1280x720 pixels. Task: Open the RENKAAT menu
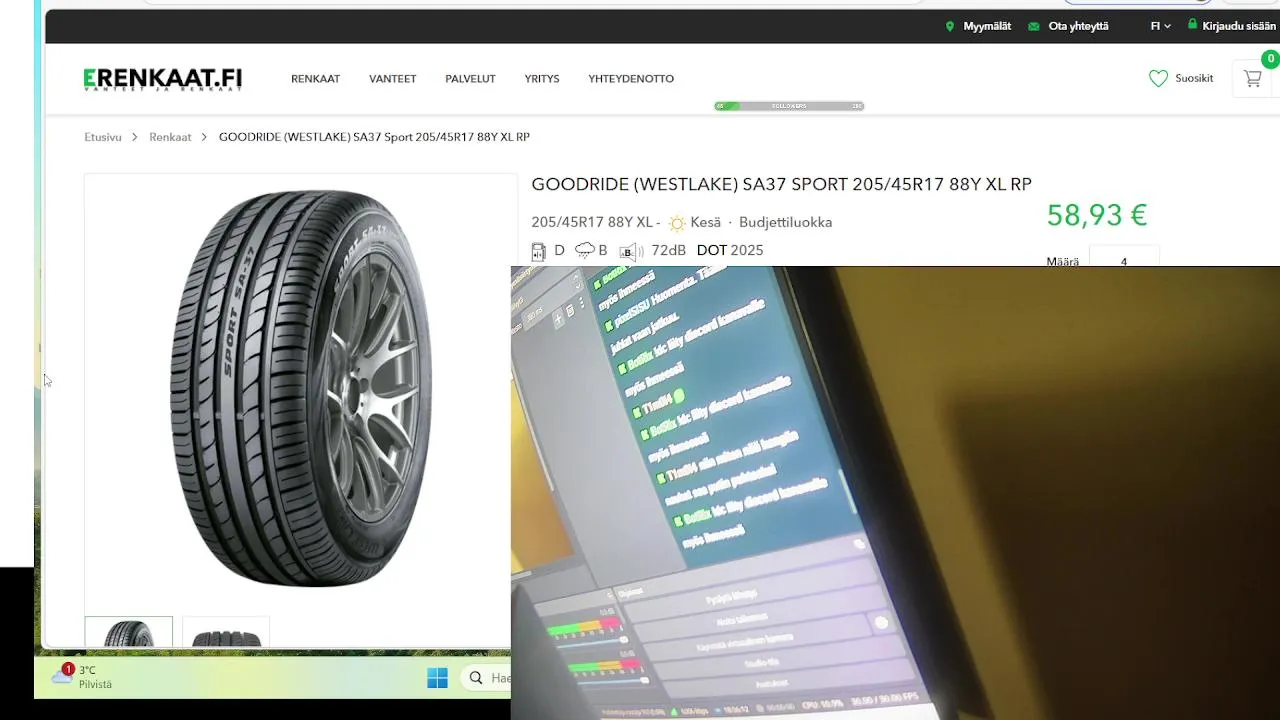[316, 79]
